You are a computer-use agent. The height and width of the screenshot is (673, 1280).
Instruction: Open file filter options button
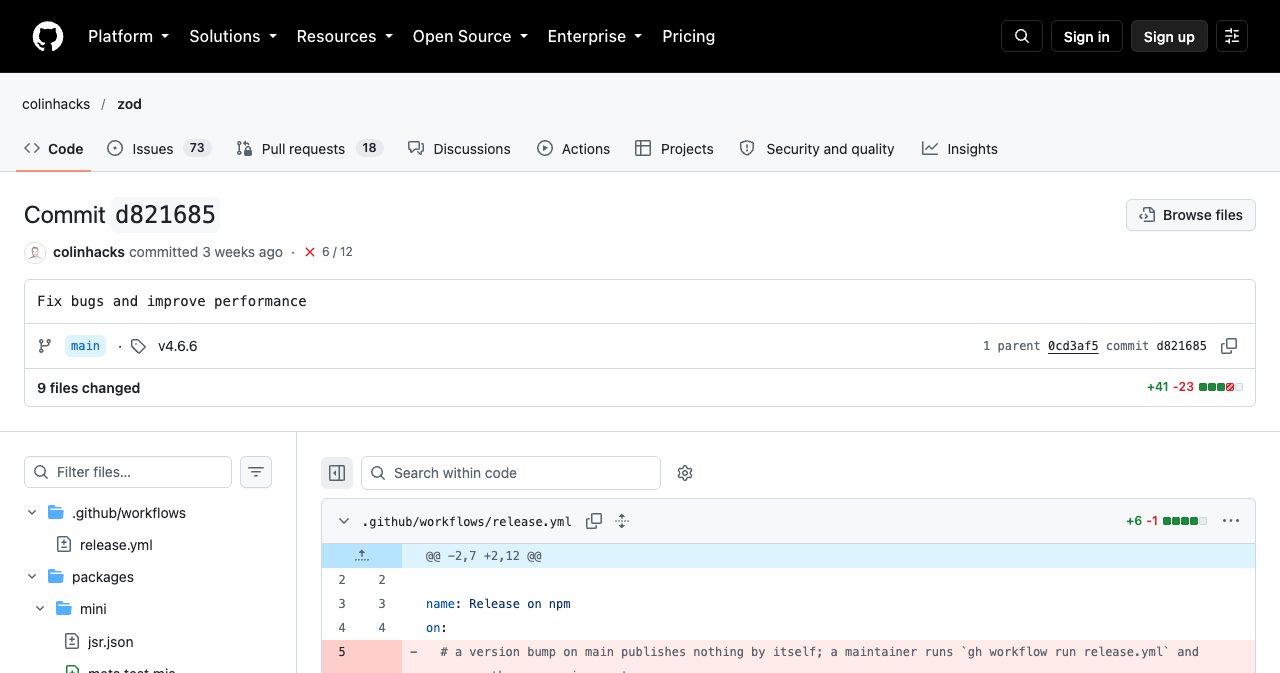(x=256, y=472)
